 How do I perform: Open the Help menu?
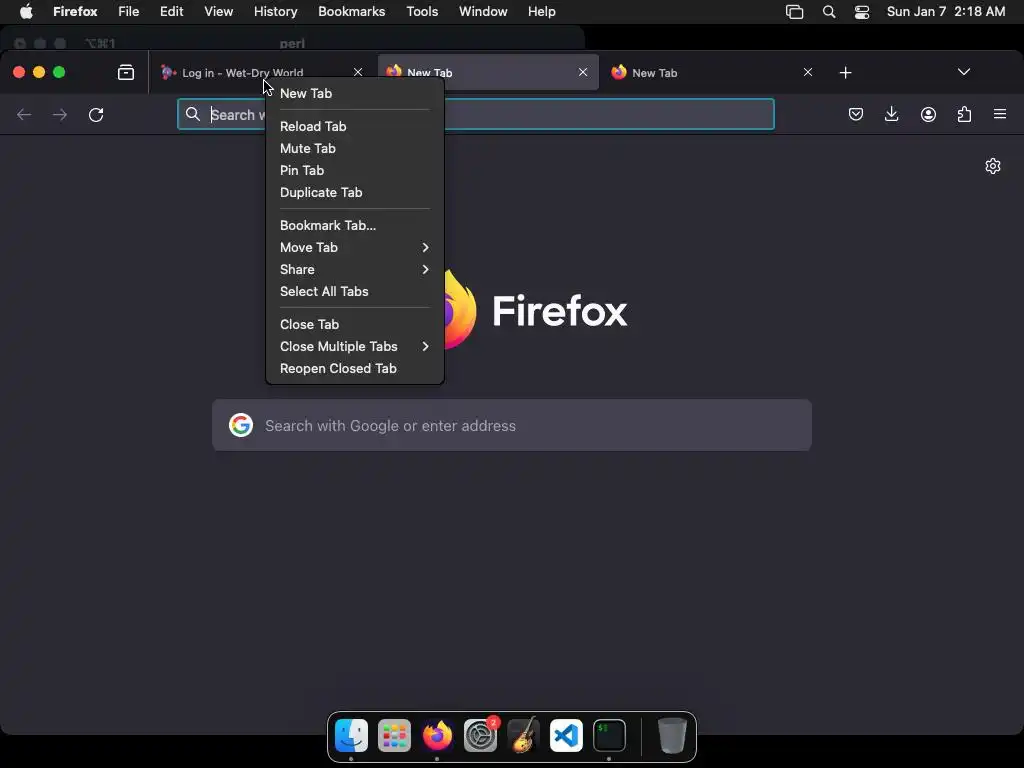(541, 12)
